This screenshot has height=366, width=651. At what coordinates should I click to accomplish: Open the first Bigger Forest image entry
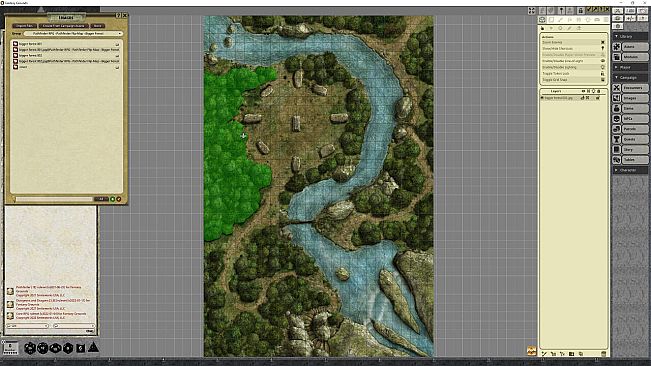tap(66, 44)
